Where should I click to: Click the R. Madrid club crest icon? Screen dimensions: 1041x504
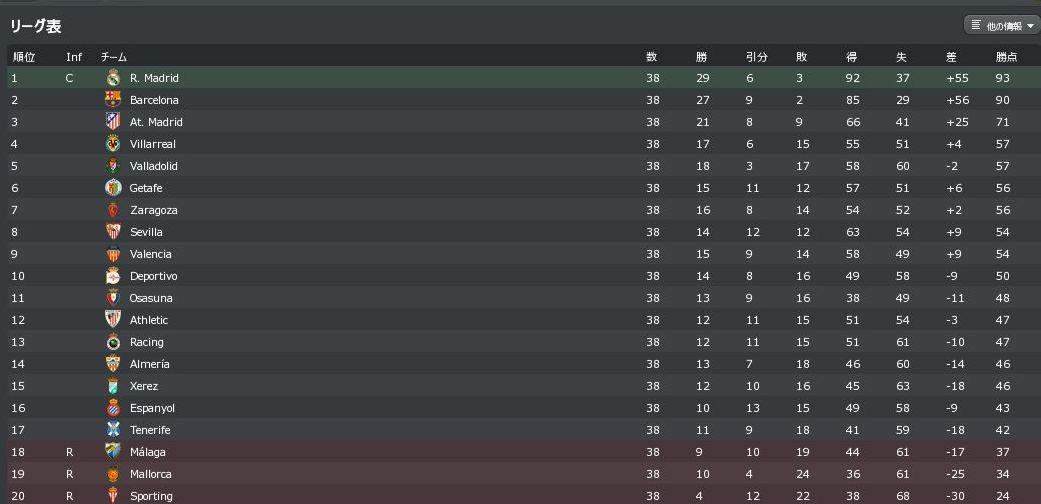click(113, 78)
